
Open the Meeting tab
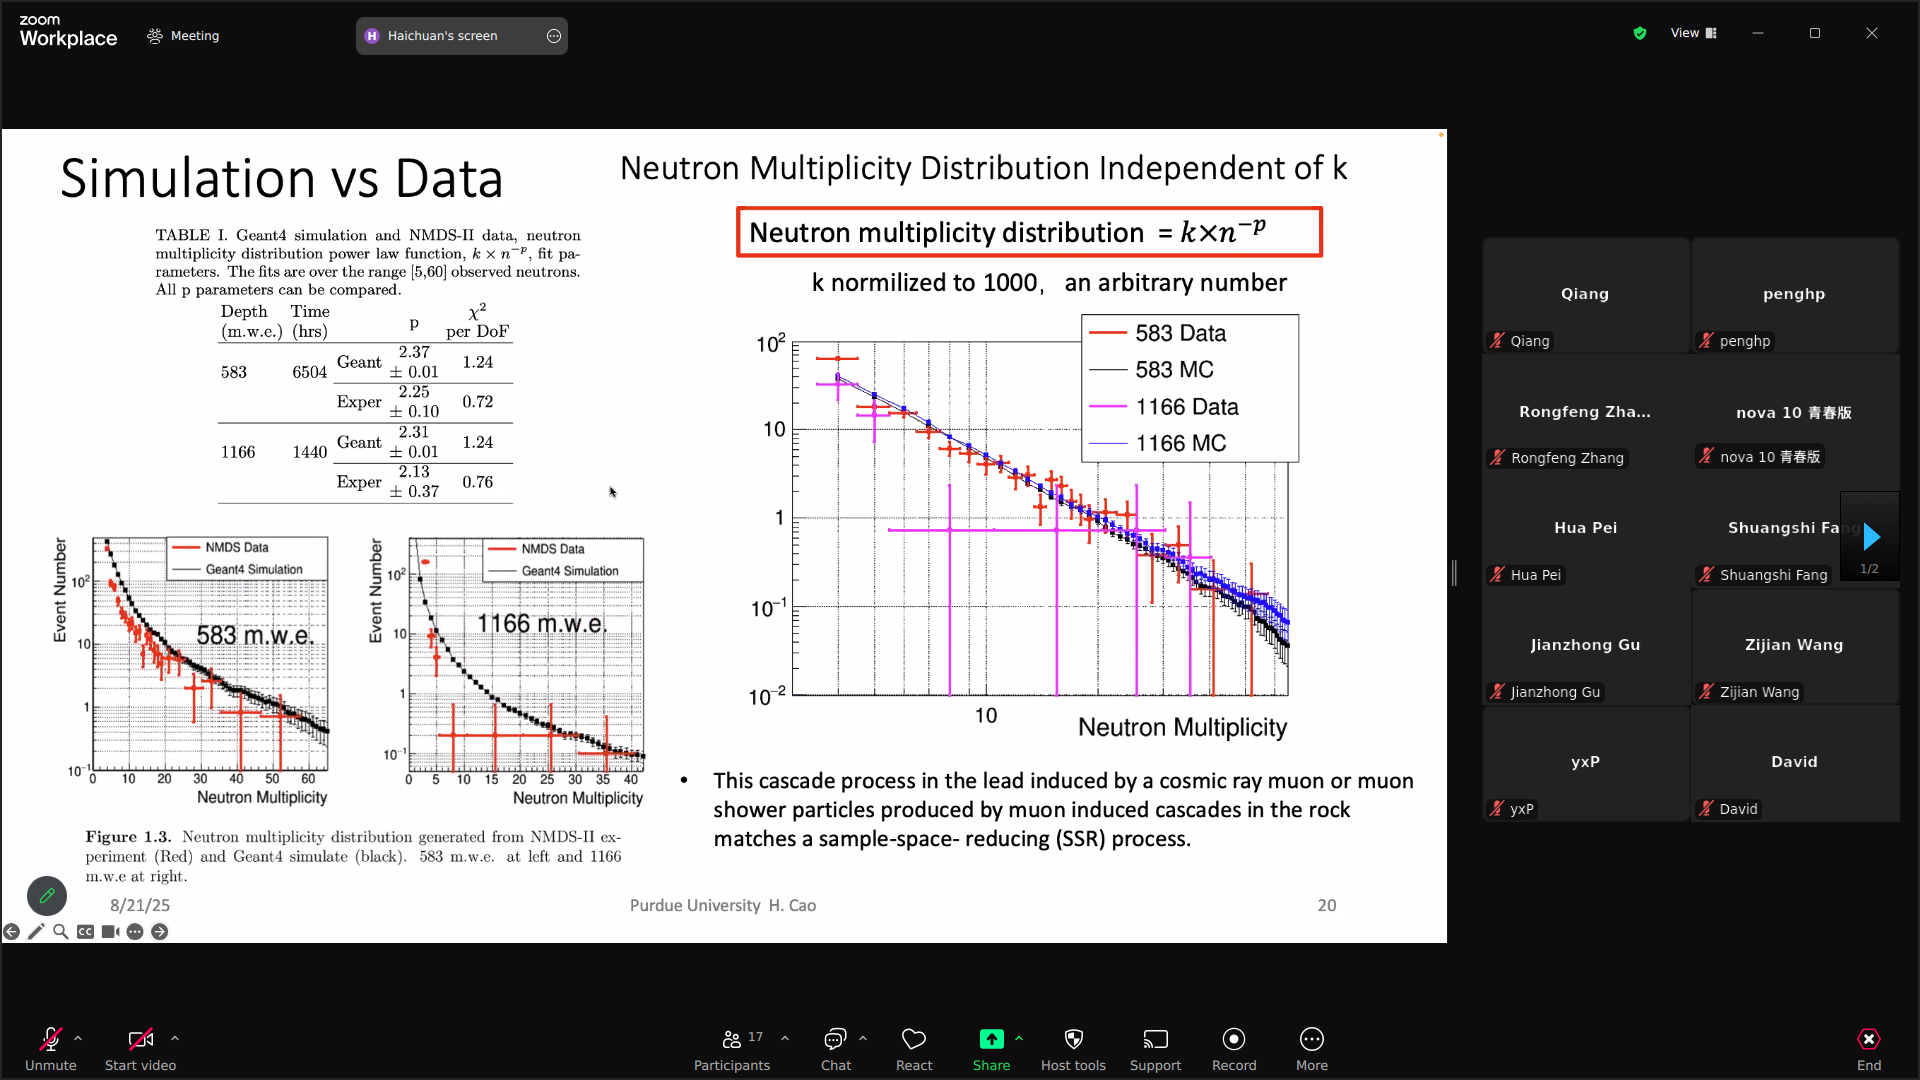point(183,36)
